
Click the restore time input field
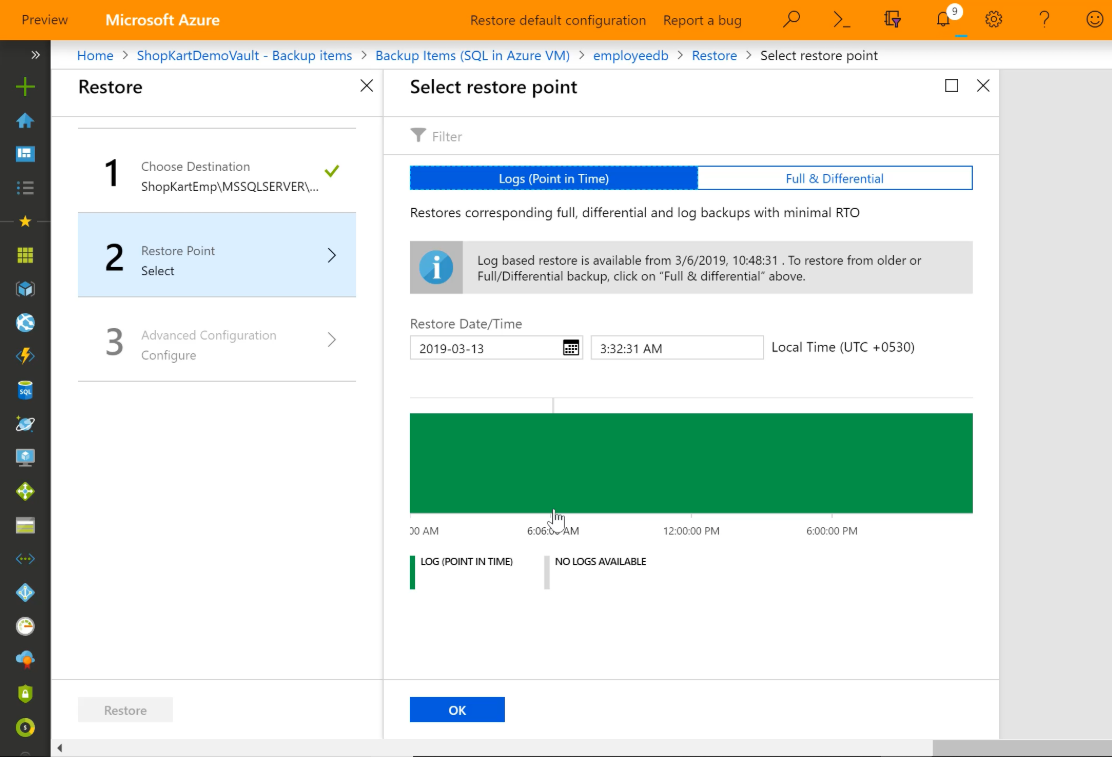[x=677, y=347]
